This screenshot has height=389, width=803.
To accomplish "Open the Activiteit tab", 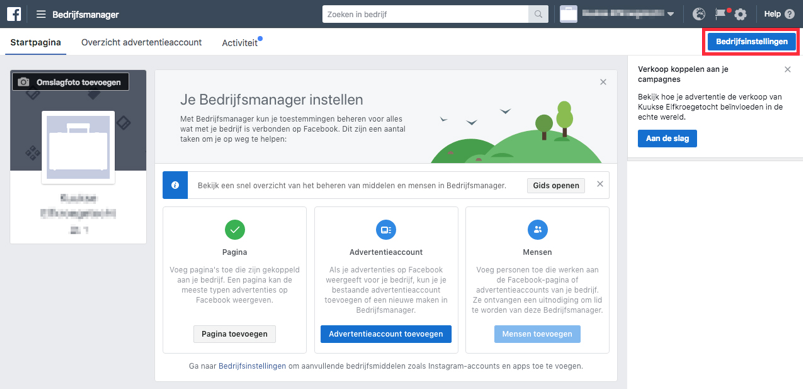I will 240,43.
